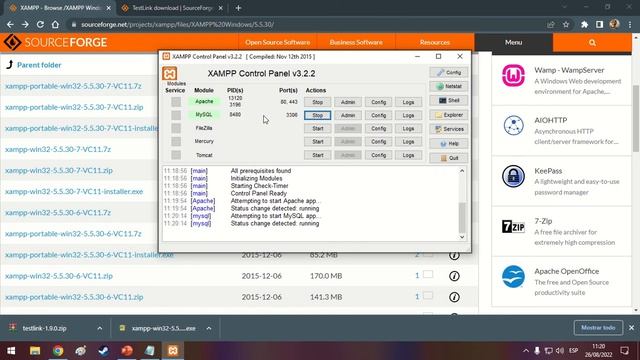Click page vertical scrollbar thumb
This screenshot has width=640, height=360.
[x=636, y=118]
